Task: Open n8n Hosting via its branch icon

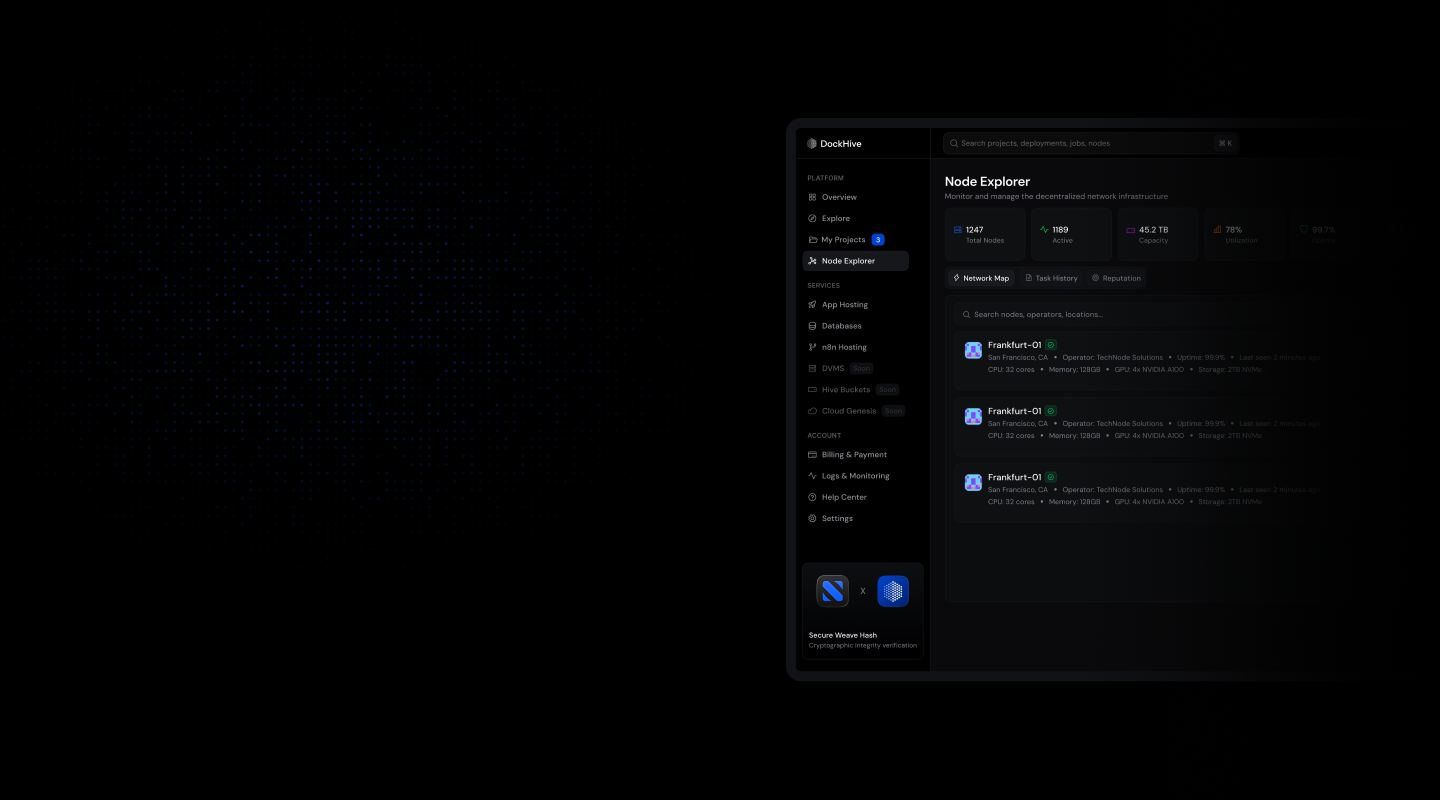Action: coord(812,346)
